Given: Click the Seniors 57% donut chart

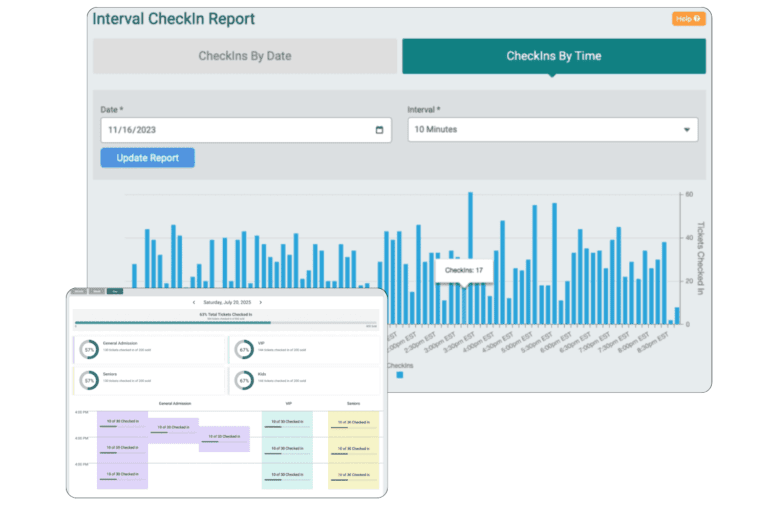Looking at the screenshot, I should [89, 381].
